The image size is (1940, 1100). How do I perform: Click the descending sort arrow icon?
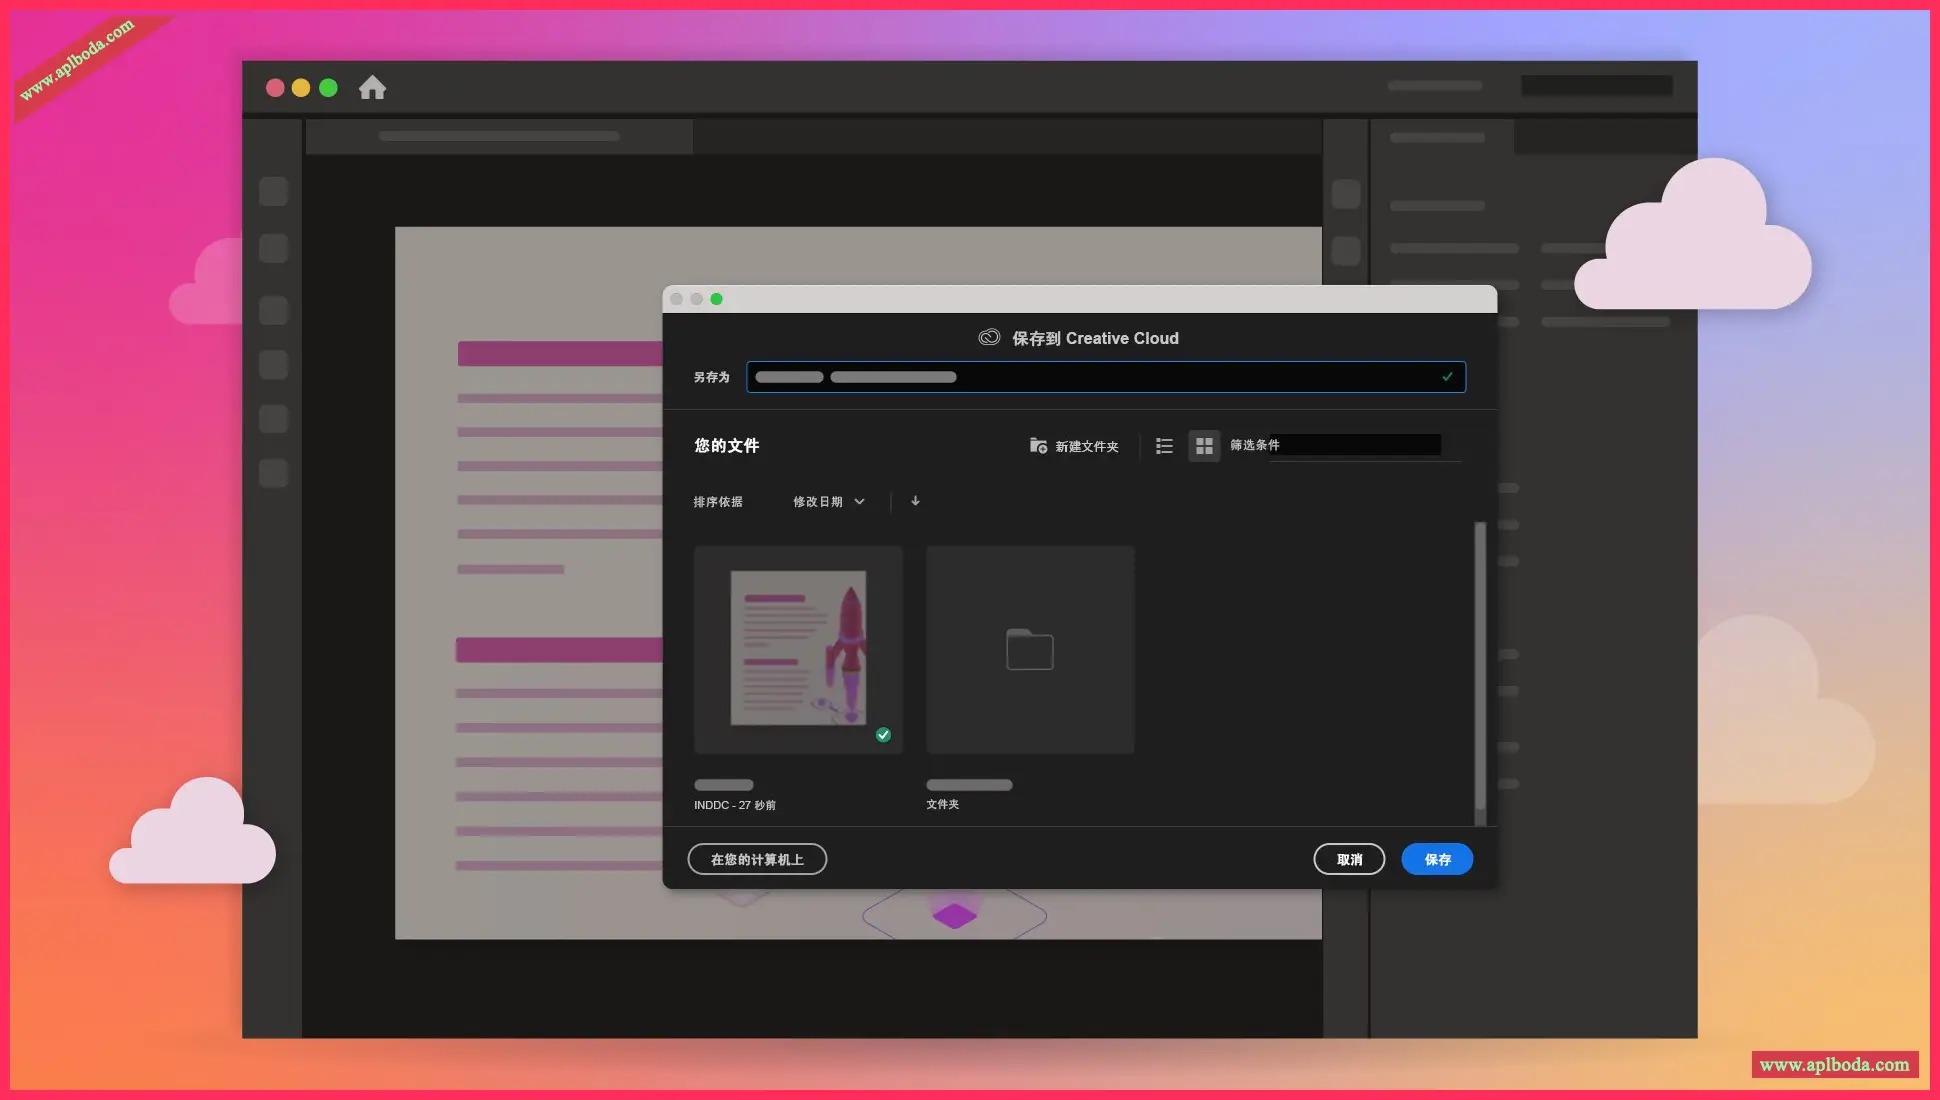(x=915, y=501)
